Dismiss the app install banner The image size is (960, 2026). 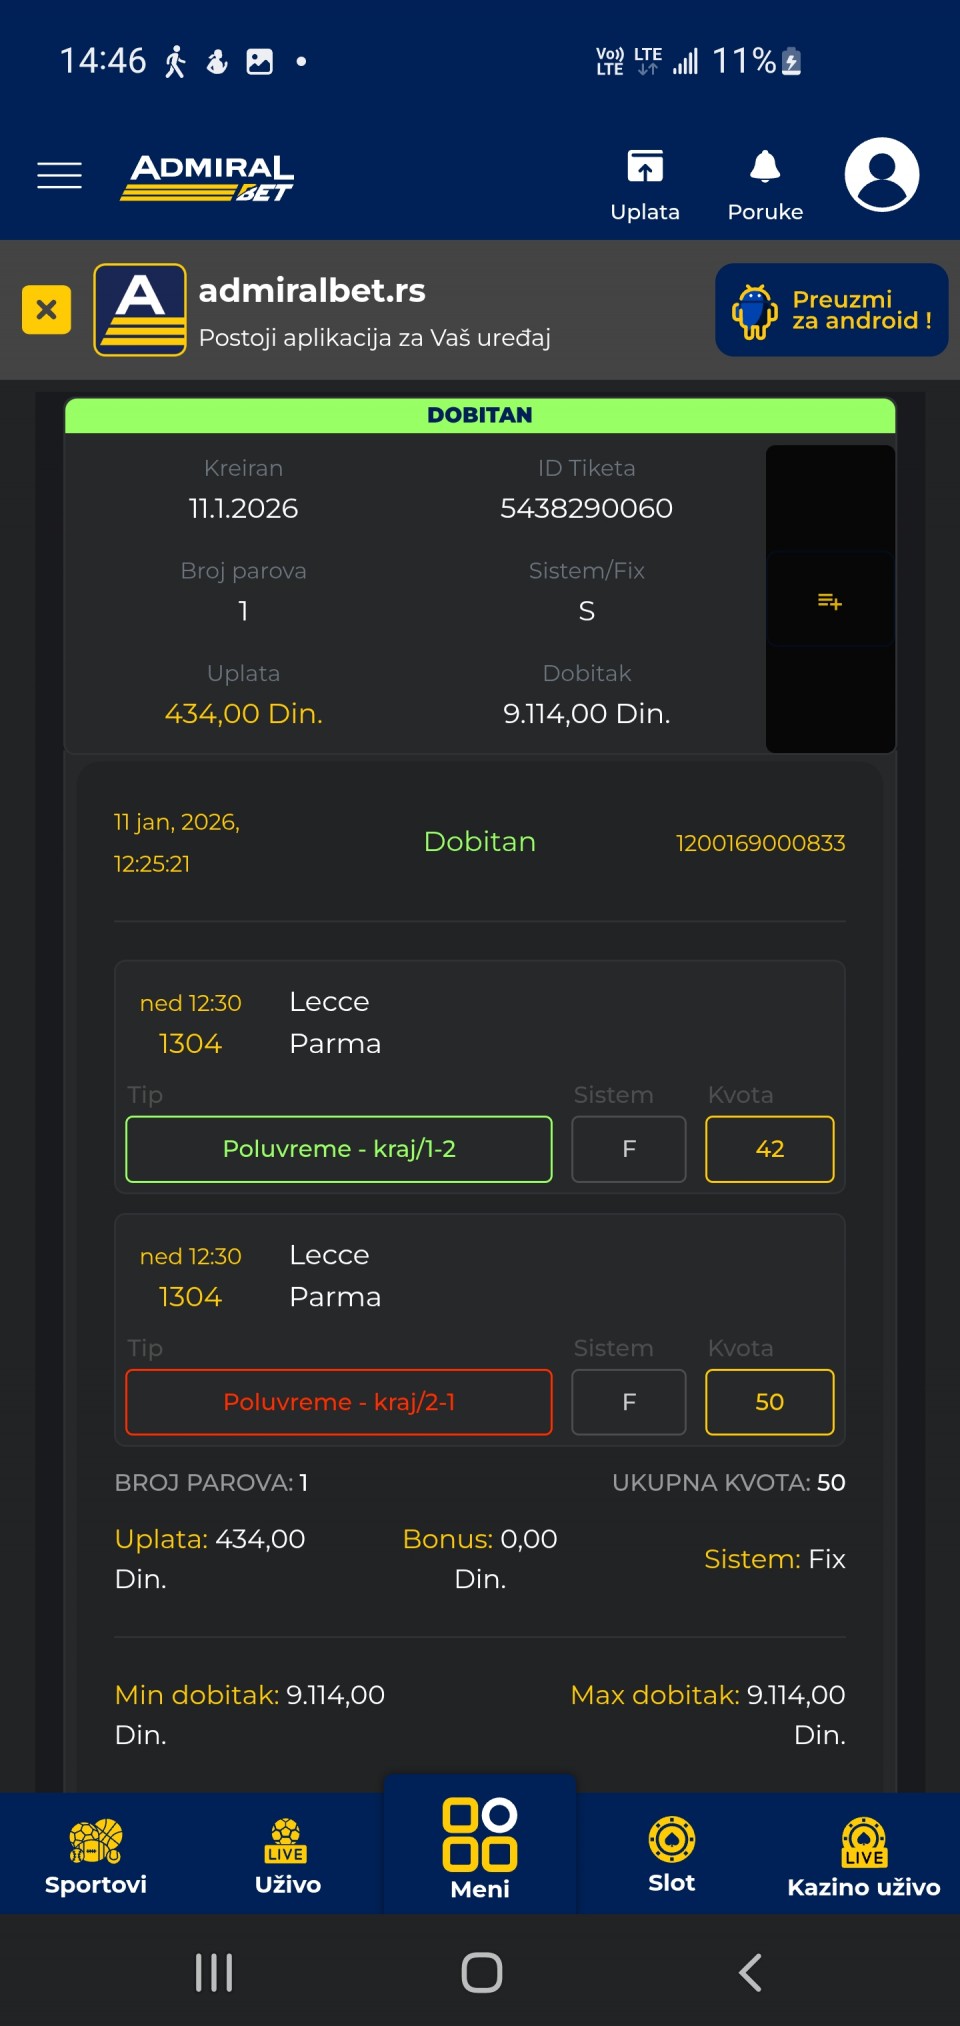tap(46, 310)
